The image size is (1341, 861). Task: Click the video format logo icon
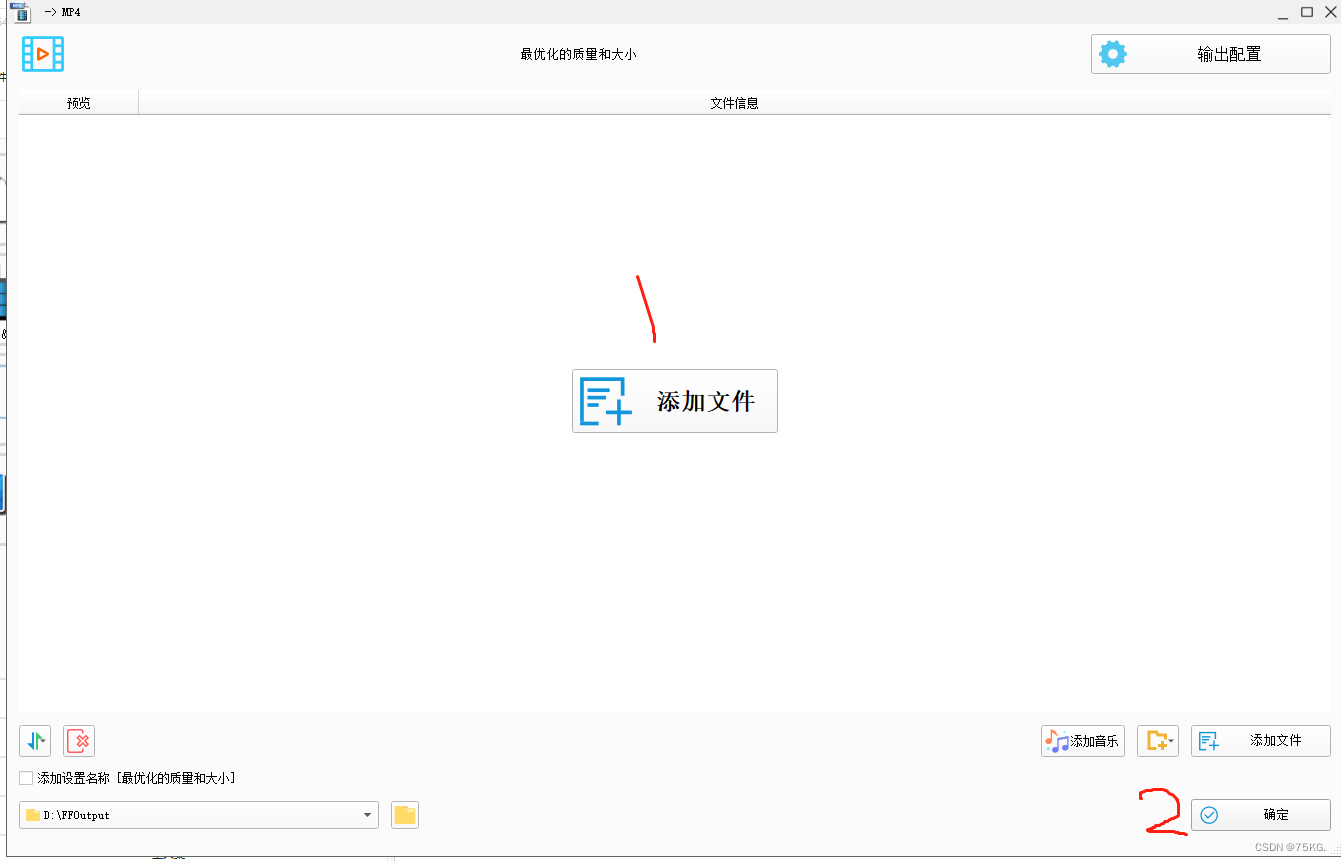pyautogui.click(x=43, y=54)
